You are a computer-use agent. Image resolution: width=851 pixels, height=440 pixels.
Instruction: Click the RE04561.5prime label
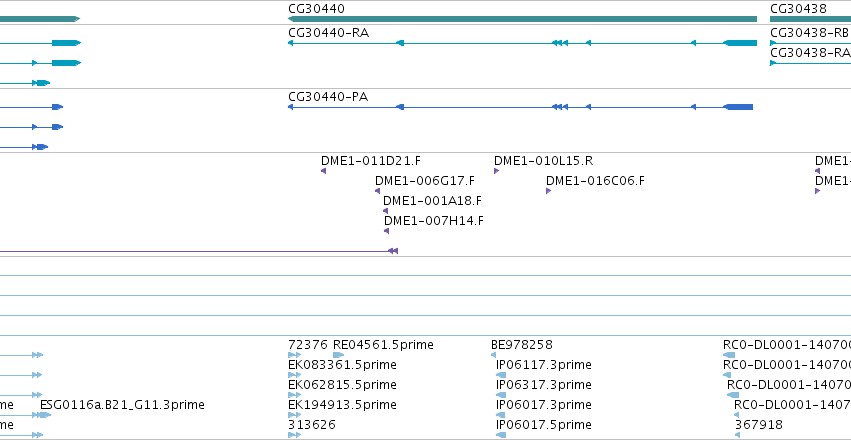[x=383, y=345]
